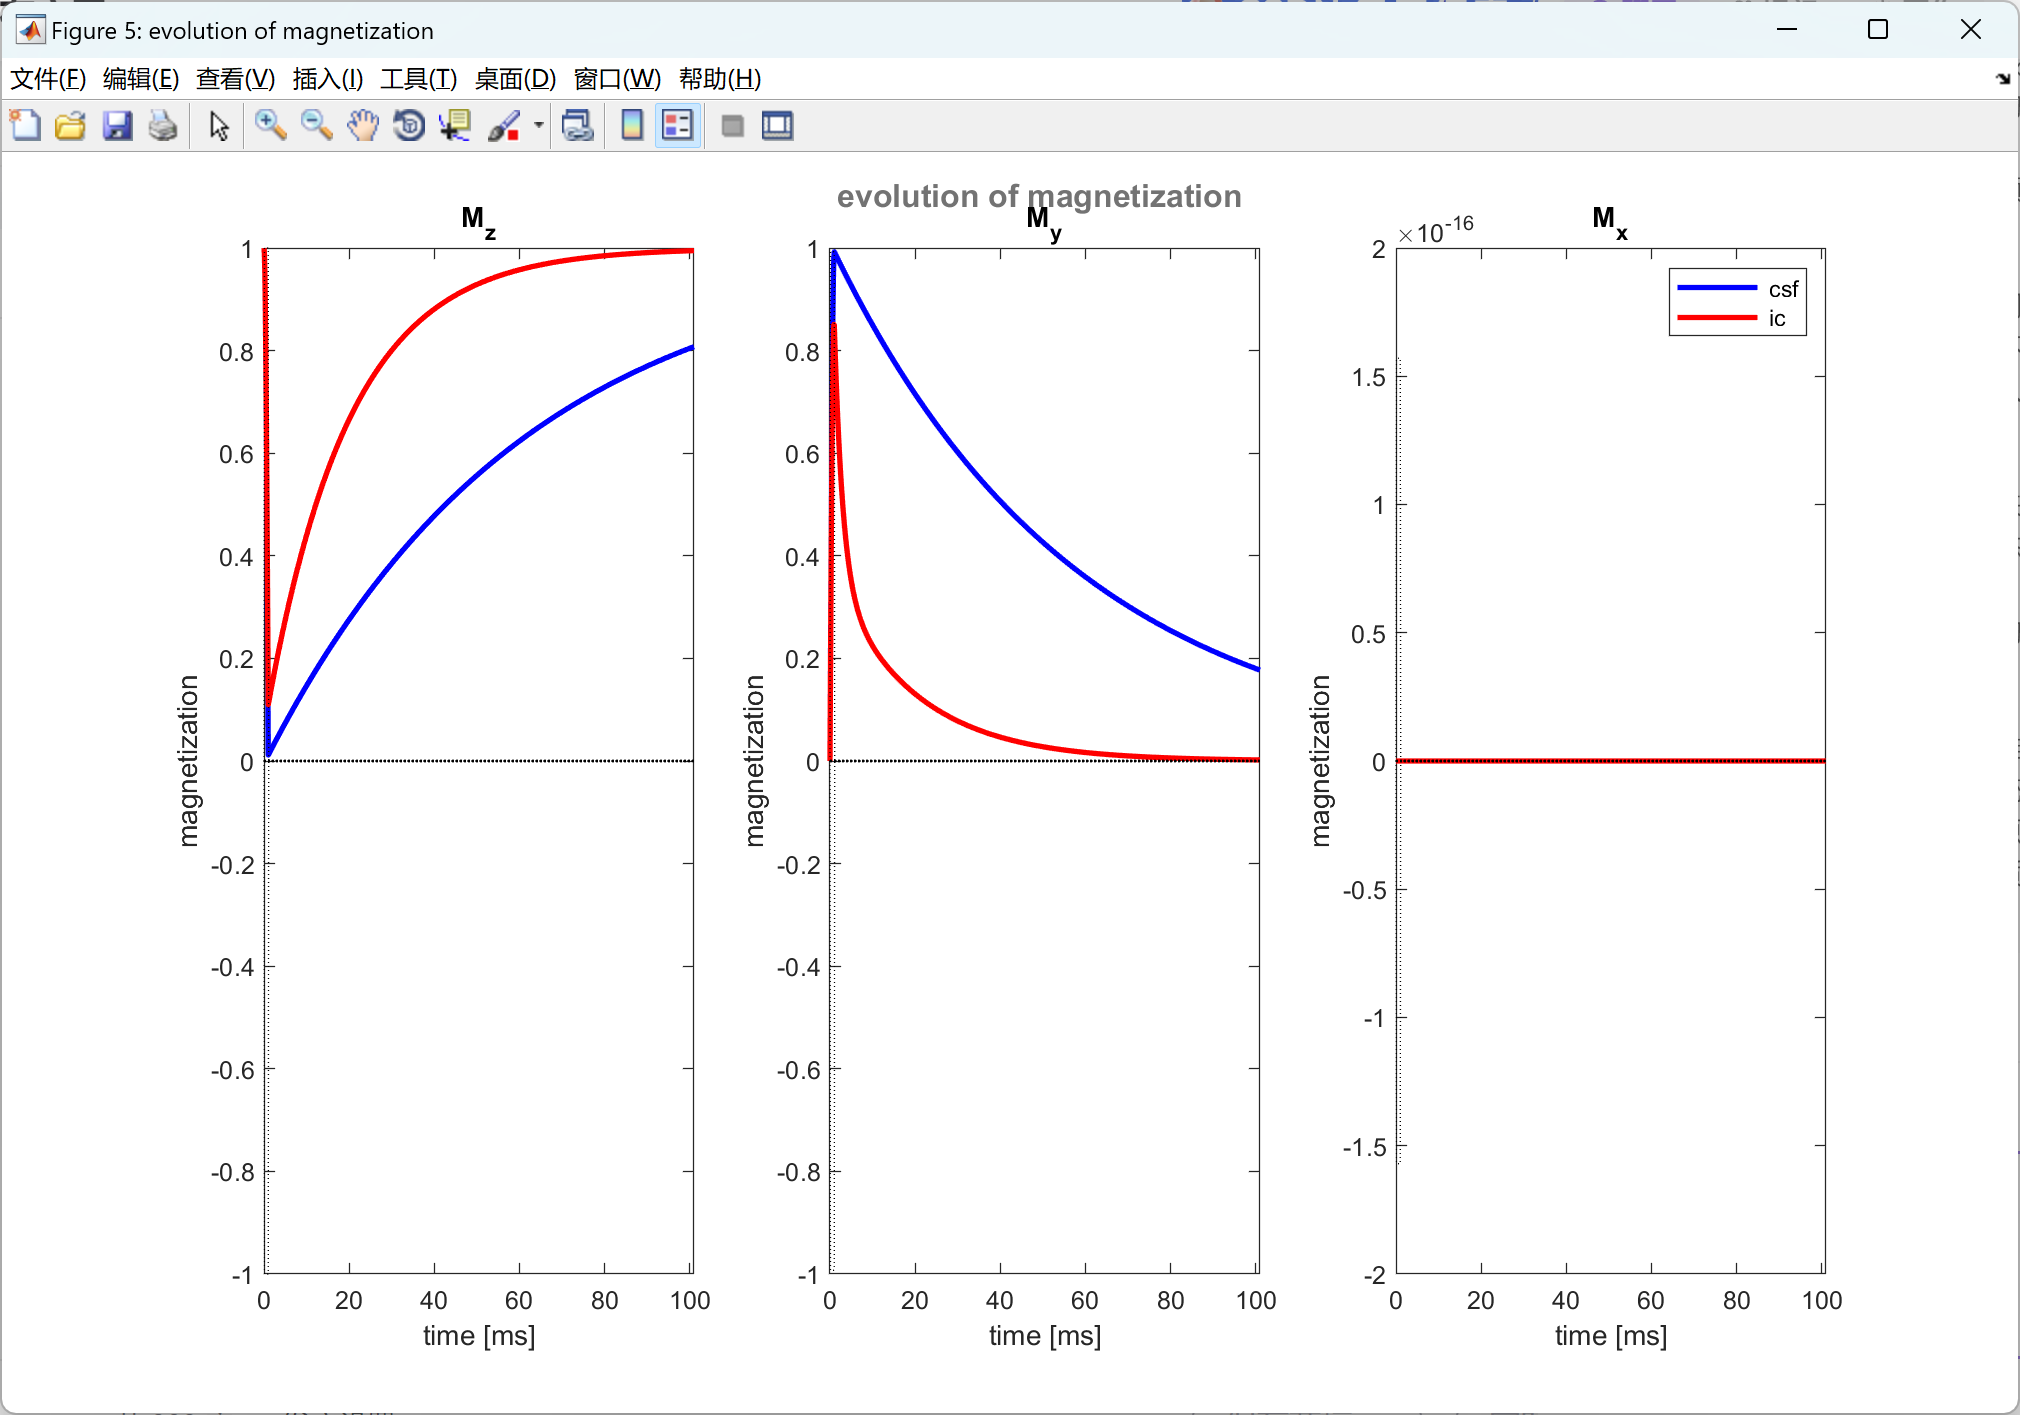Image resolution: width=2020 pixels, height=1415 pixels.
Task: Click the Link Plot toolbar button
Action: pyautogui.click(x=578, y=126)
